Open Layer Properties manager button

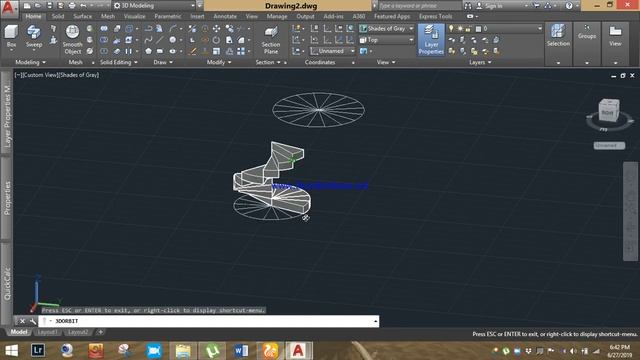click(x=431, y=39)
